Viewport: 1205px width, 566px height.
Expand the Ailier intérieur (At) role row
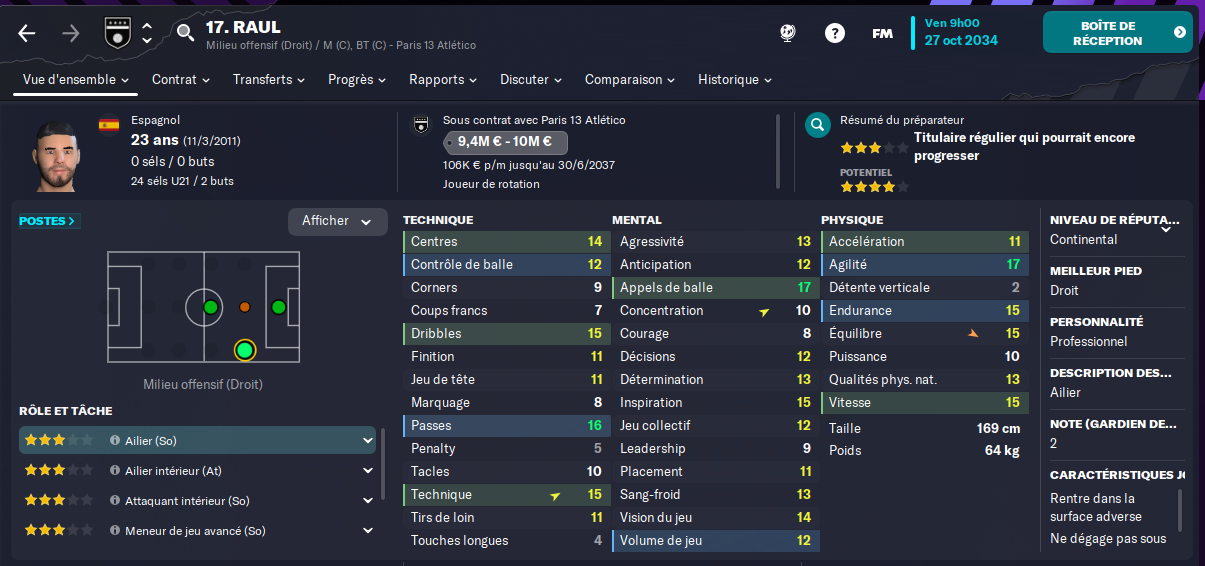point(198,470)
